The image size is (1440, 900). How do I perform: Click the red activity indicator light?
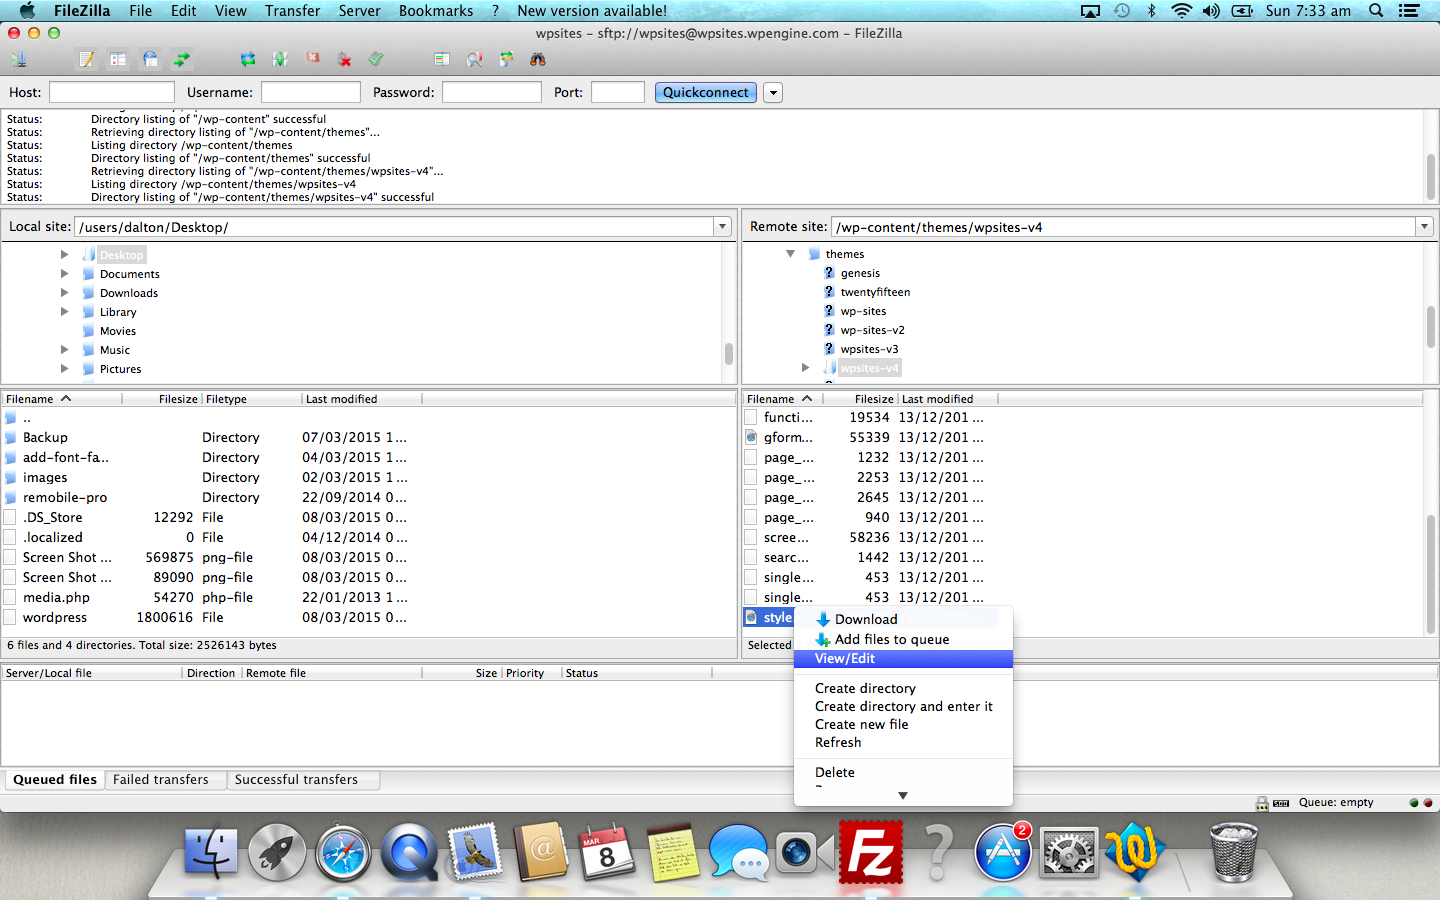point(1428,803)
